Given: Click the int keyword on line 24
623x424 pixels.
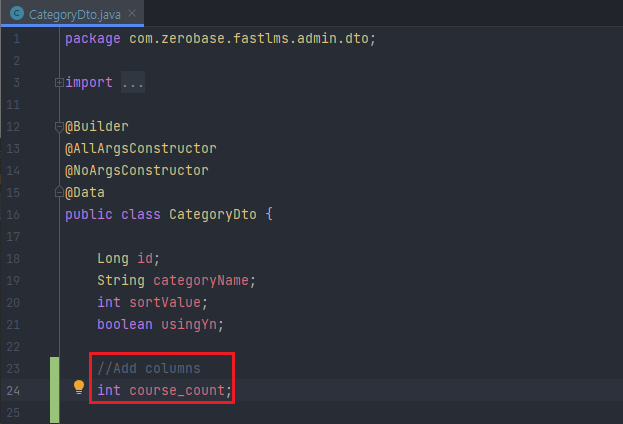Looking at the screenshot, I should 109,391.
